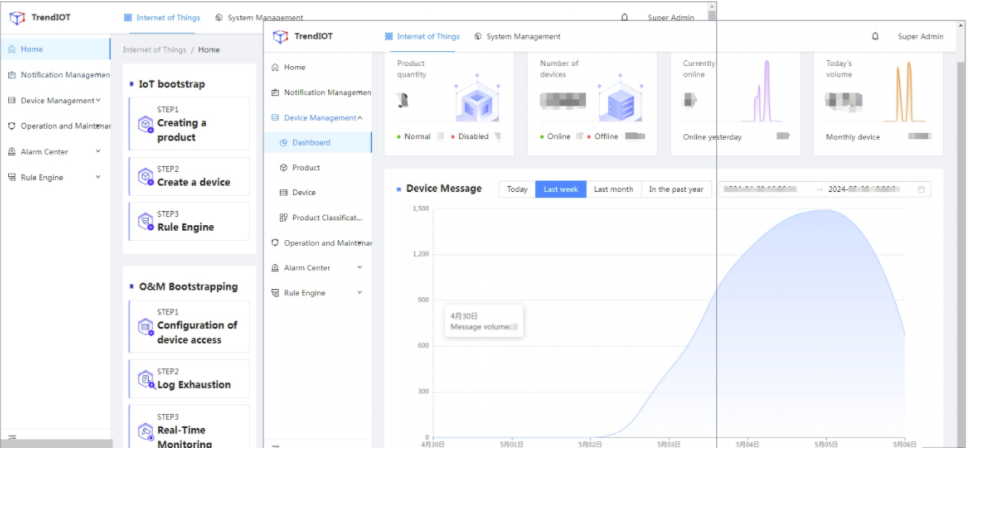The image size is (982, 506).
Task: Open the calendar icon in the date range picker
Action: [921, 189]
